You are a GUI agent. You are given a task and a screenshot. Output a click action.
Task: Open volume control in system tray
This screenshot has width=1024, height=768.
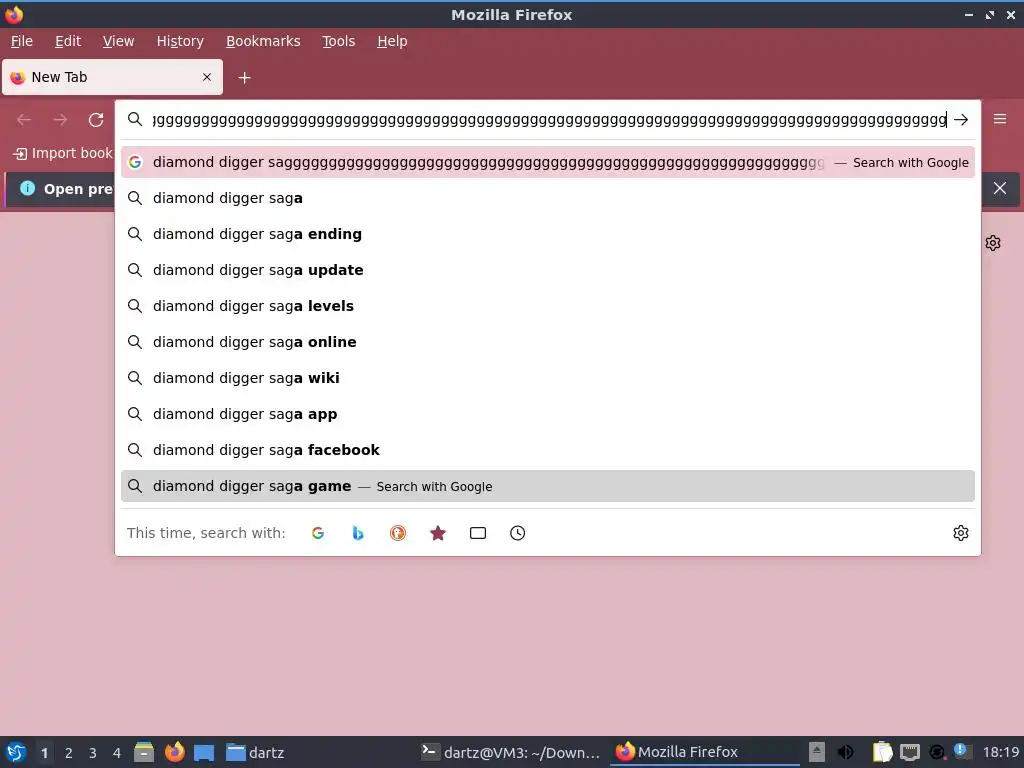(845, 752)
